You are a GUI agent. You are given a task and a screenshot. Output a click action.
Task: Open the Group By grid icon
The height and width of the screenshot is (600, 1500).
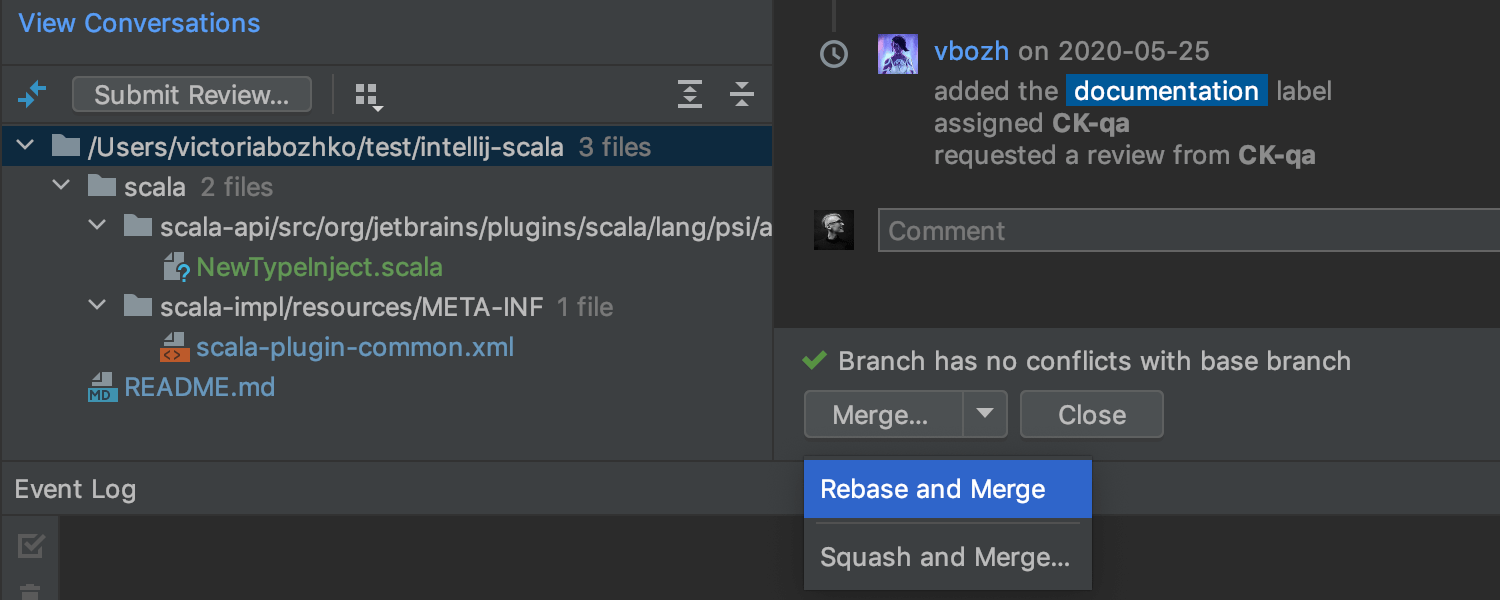(x=369, y=96)
